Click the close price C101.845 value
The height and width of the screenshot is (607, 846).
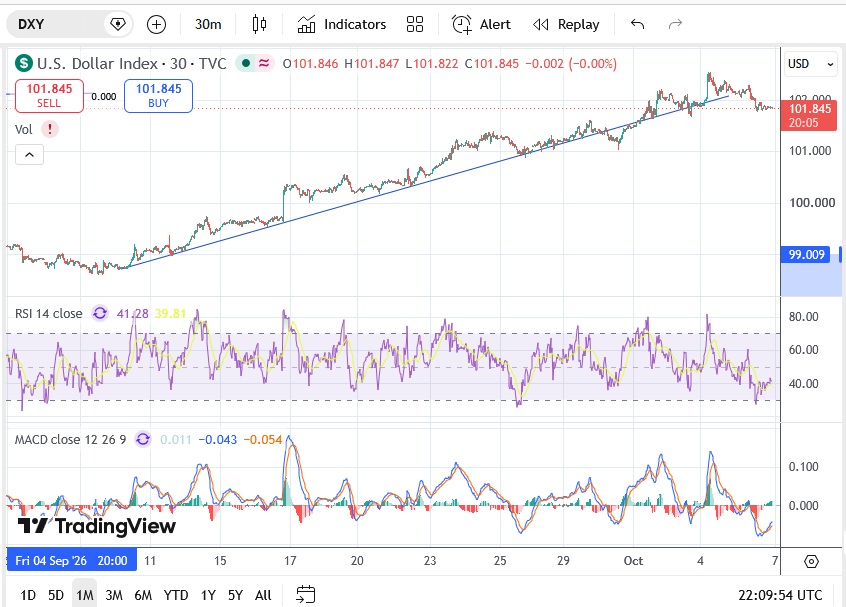coord(492,64)
